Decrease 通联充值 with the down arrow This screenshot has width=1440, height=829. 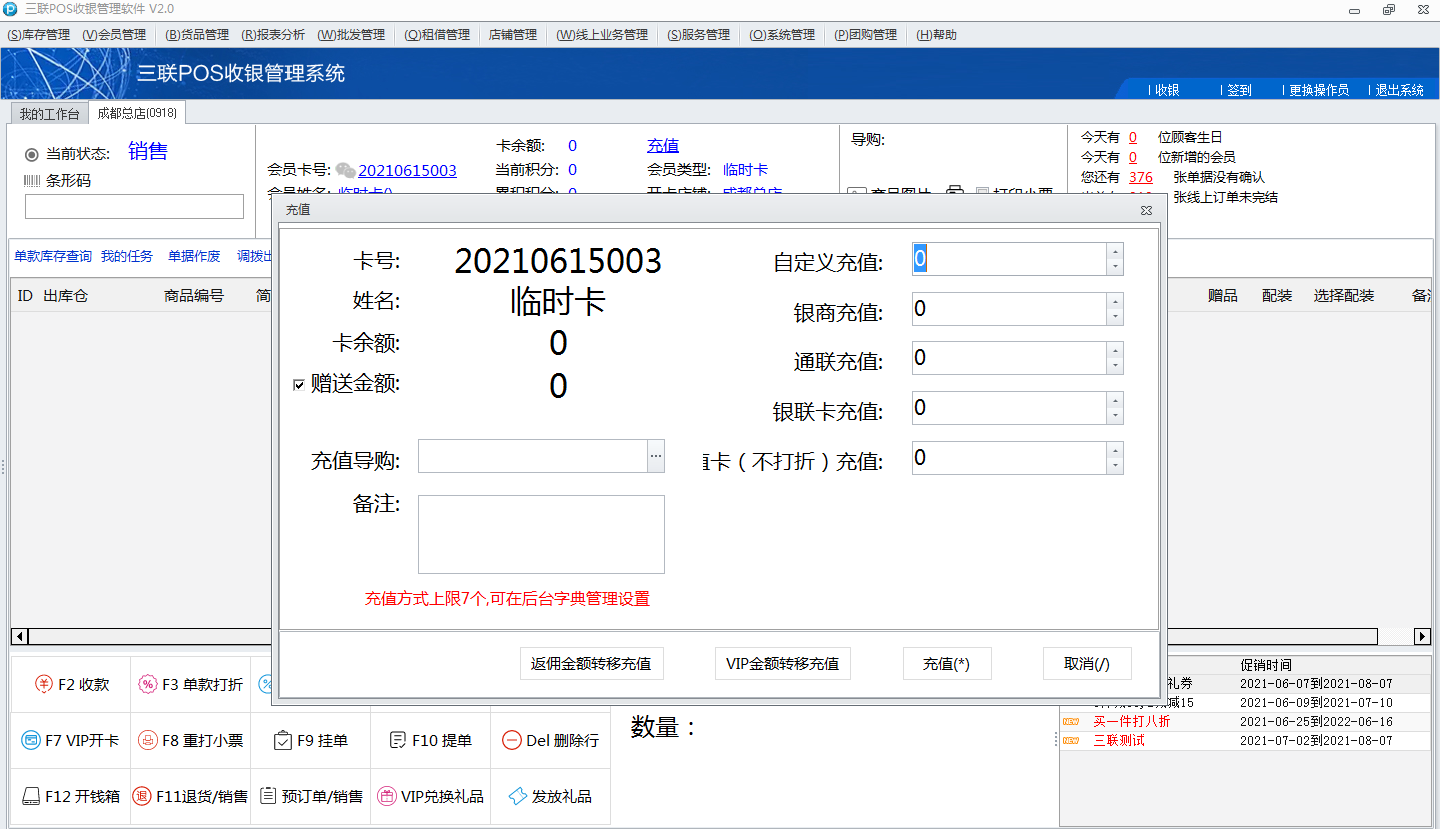[x=1115, y=366]
